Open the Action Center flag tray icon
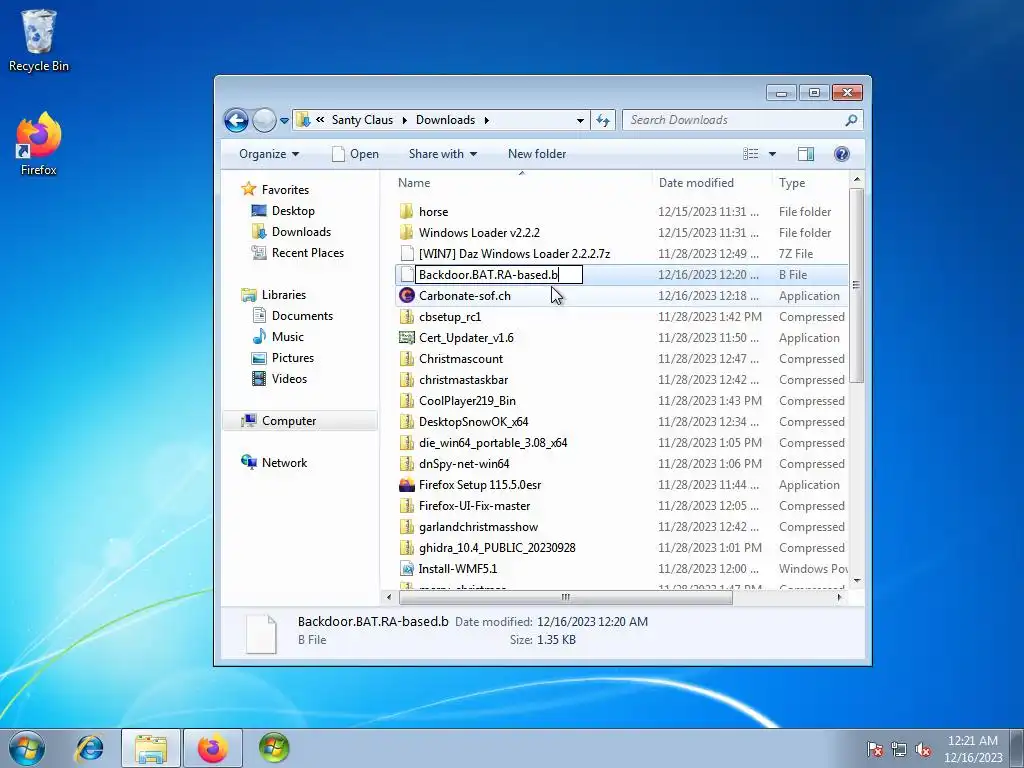1024x768 pixels. pos(875,749)
